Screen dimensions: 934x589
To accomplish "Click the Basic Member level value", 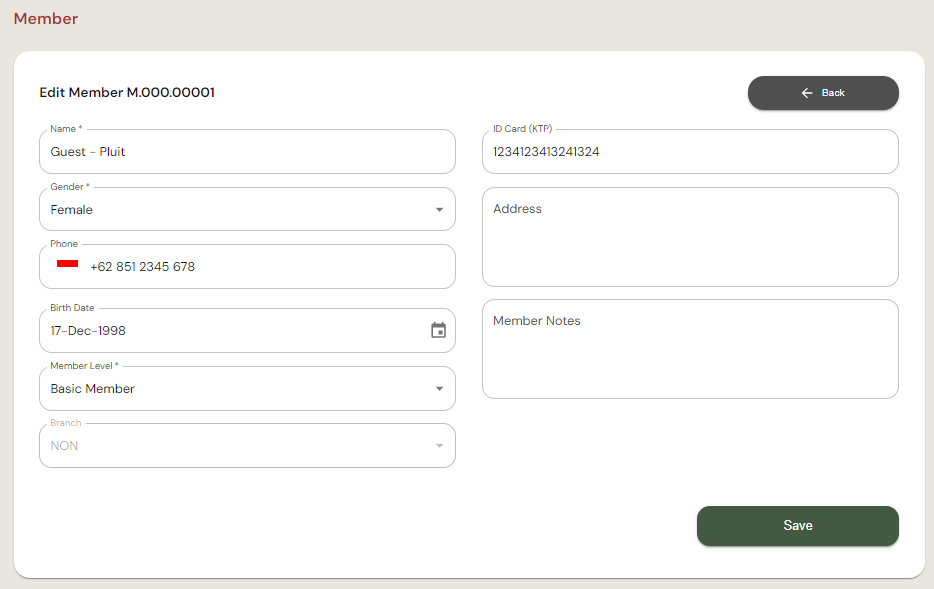I will pos(93,389).
